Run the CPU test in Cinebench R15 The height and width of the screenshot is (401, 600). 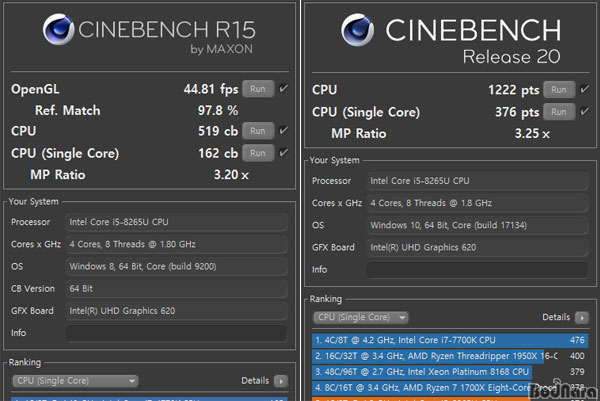258,131
